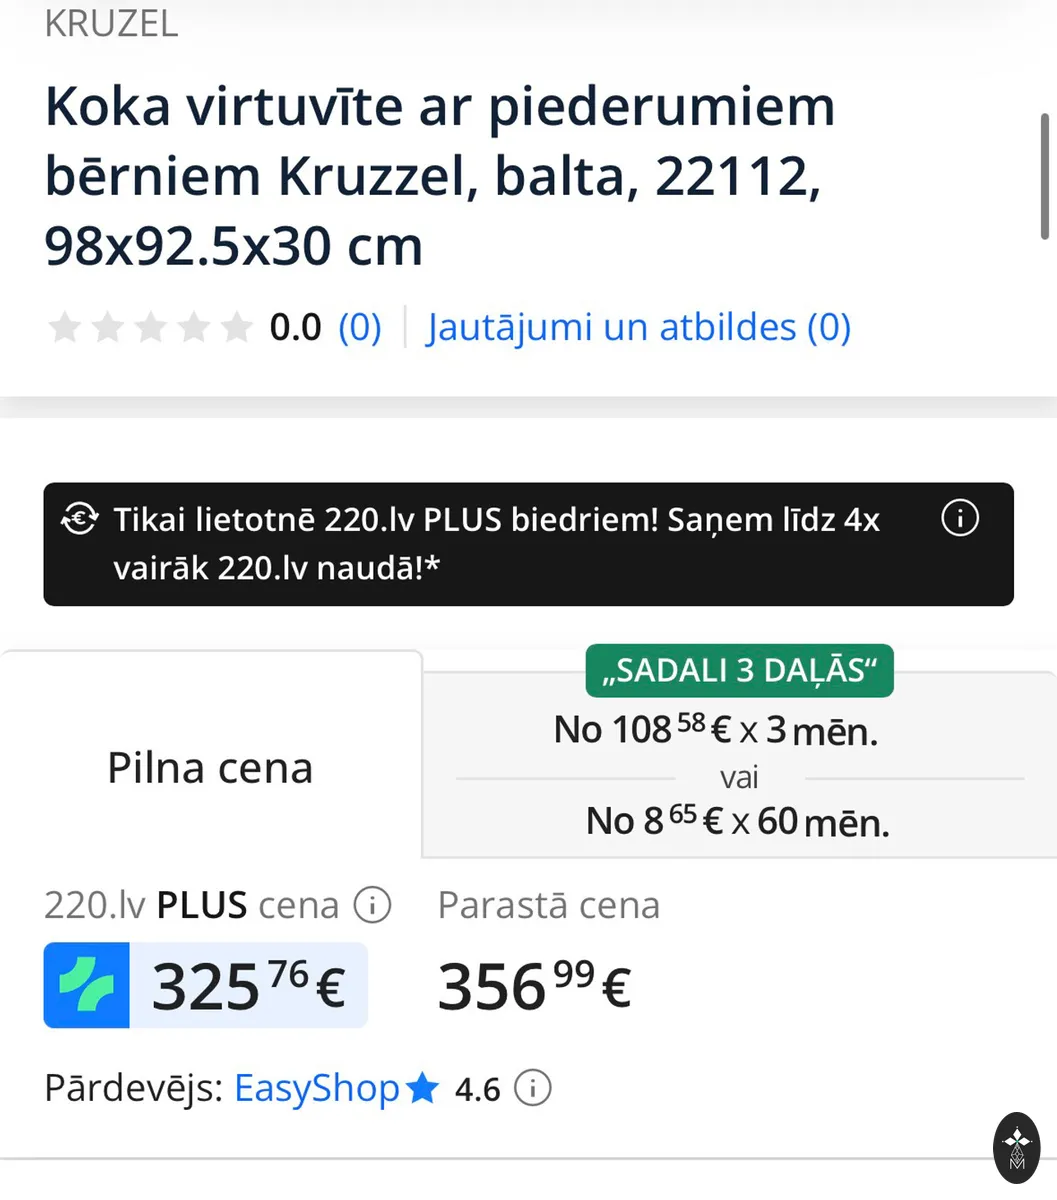Click the regular price 356.99 €
This screenshot has height=1200, width=1057.
coord(535,986)
